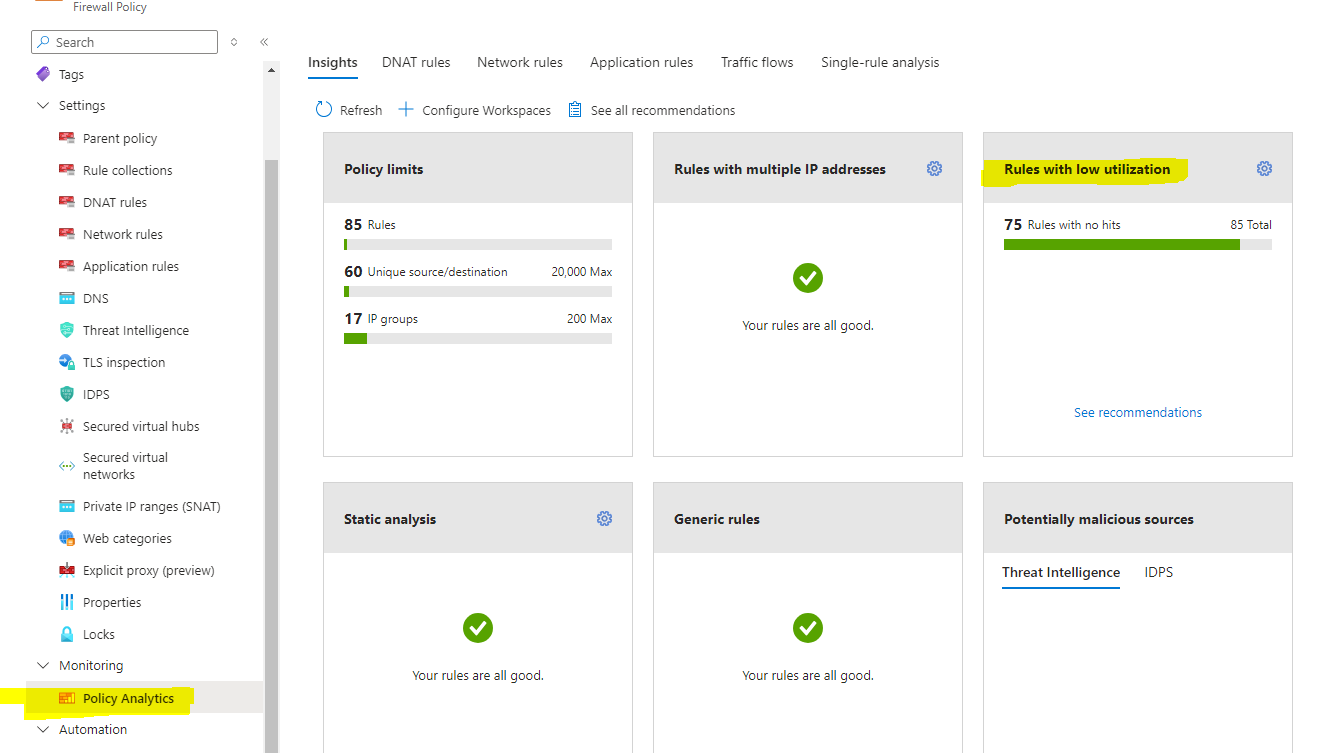Click the green checkmark in multiple IP addresses card
The height and width of the screenshot is (753, 1327).
[808, 278]
